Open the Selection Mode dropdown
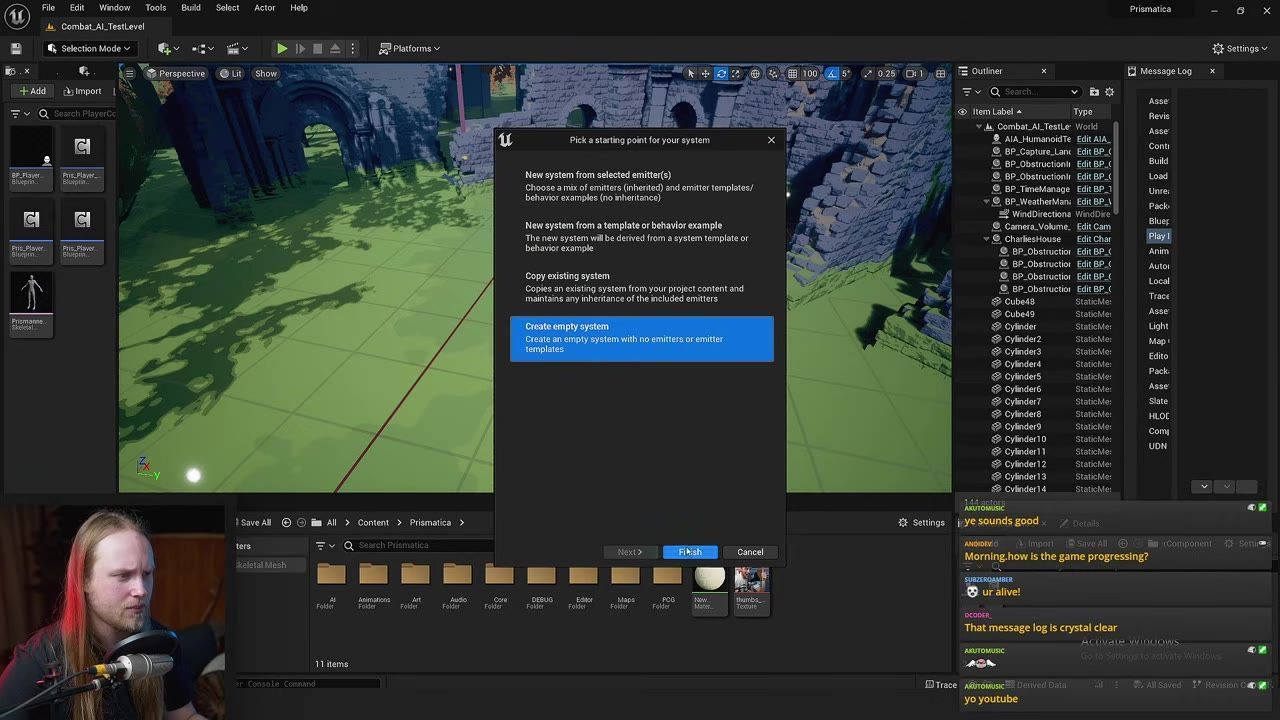Viewport: 1280px width, 720px height. click(89, 48)
